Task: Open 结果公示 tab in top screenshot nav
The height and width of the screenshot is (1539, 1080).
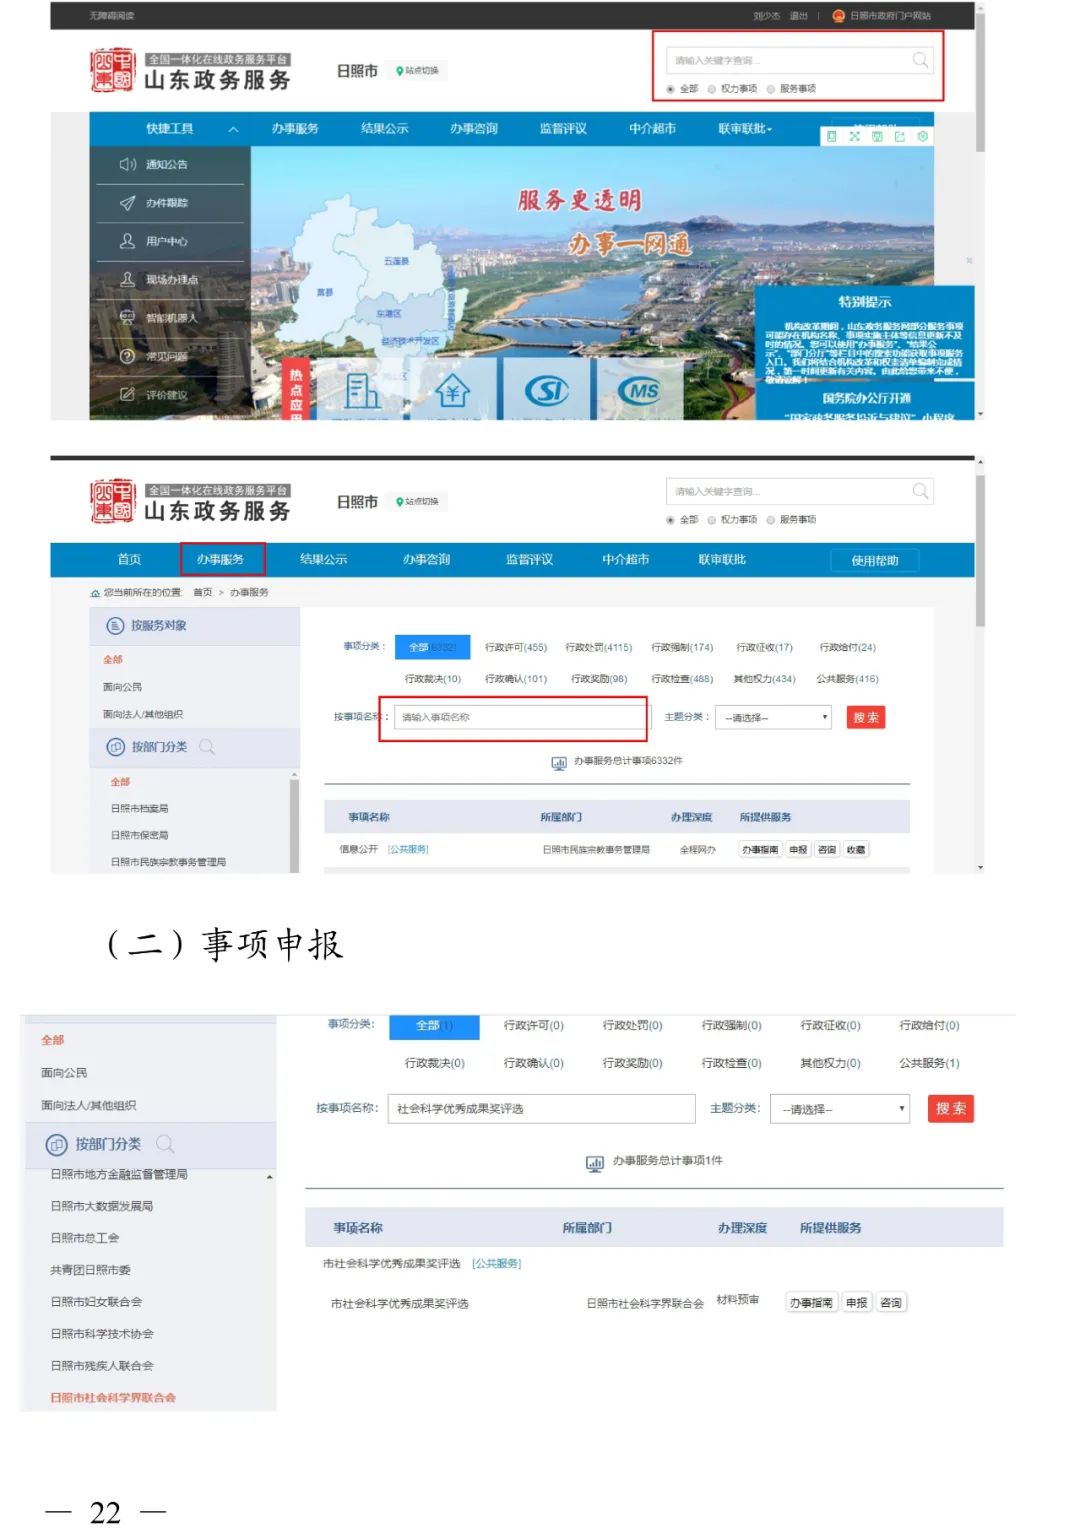Action: click(x=385, y=129)
